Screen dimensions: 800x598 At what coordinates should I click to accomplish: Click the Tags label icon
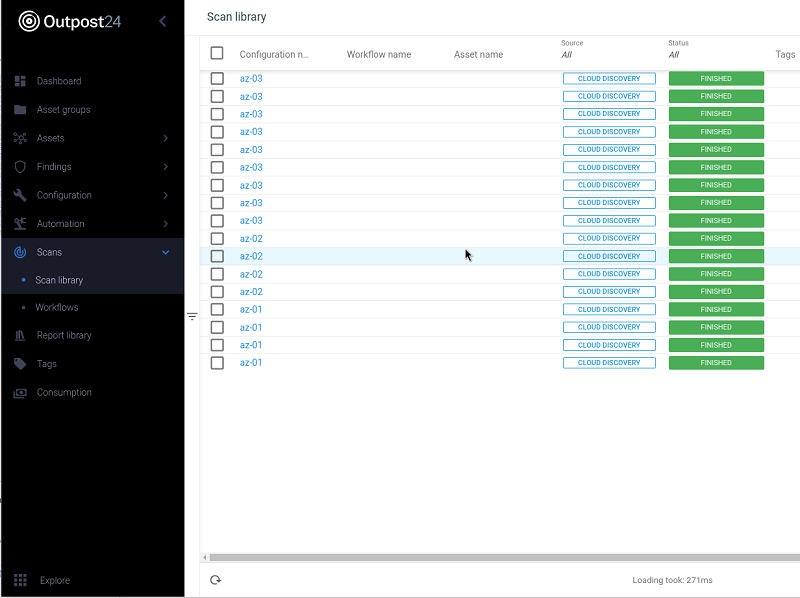click(x=20, y=364)
